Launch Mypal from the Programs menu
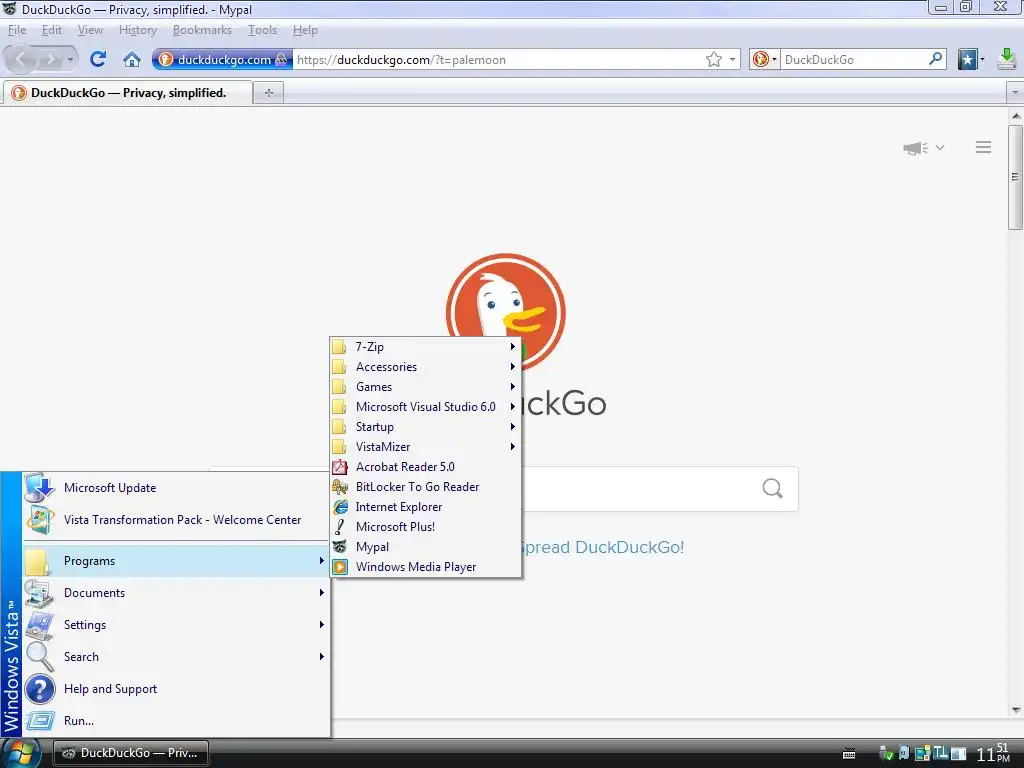This screenshot has height=768, width=1024. (425, 547)
